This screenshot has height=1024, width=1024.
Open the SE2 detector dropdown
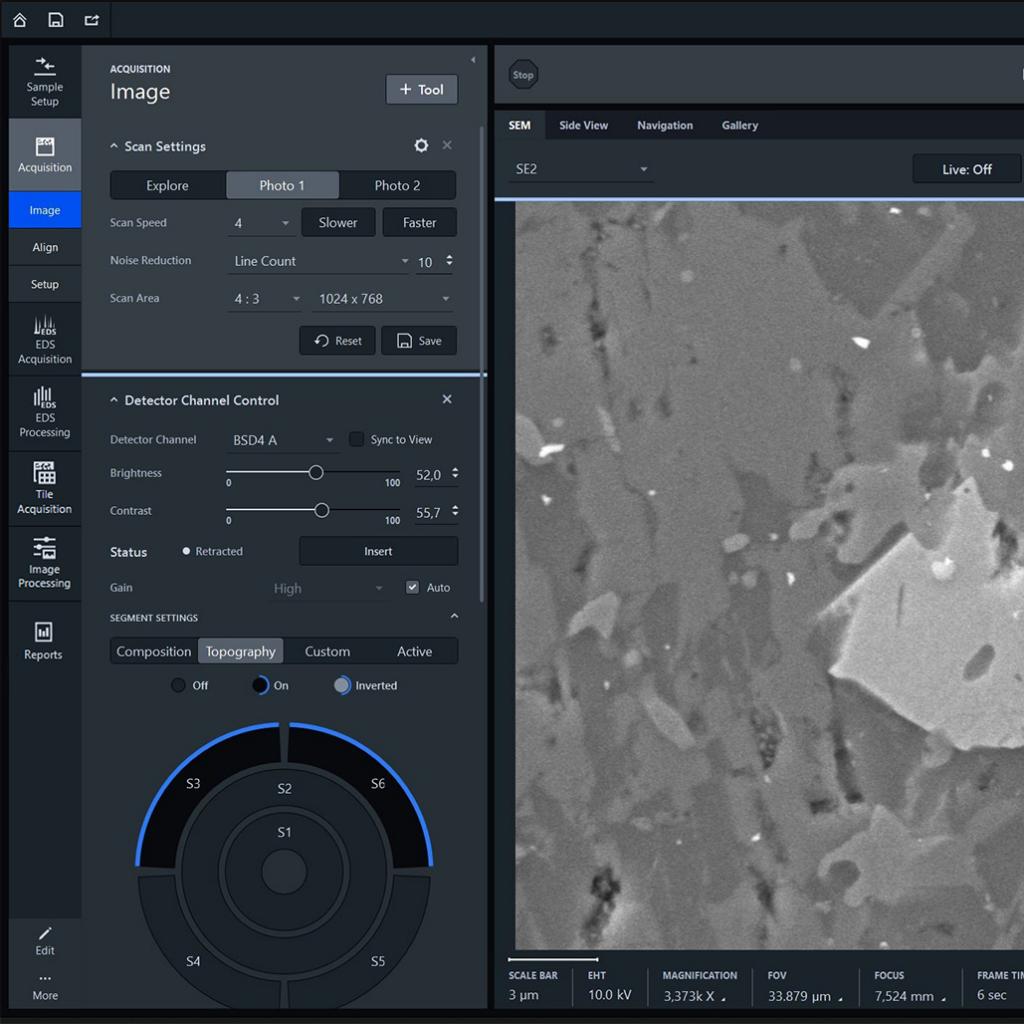(x=580, y=170)
